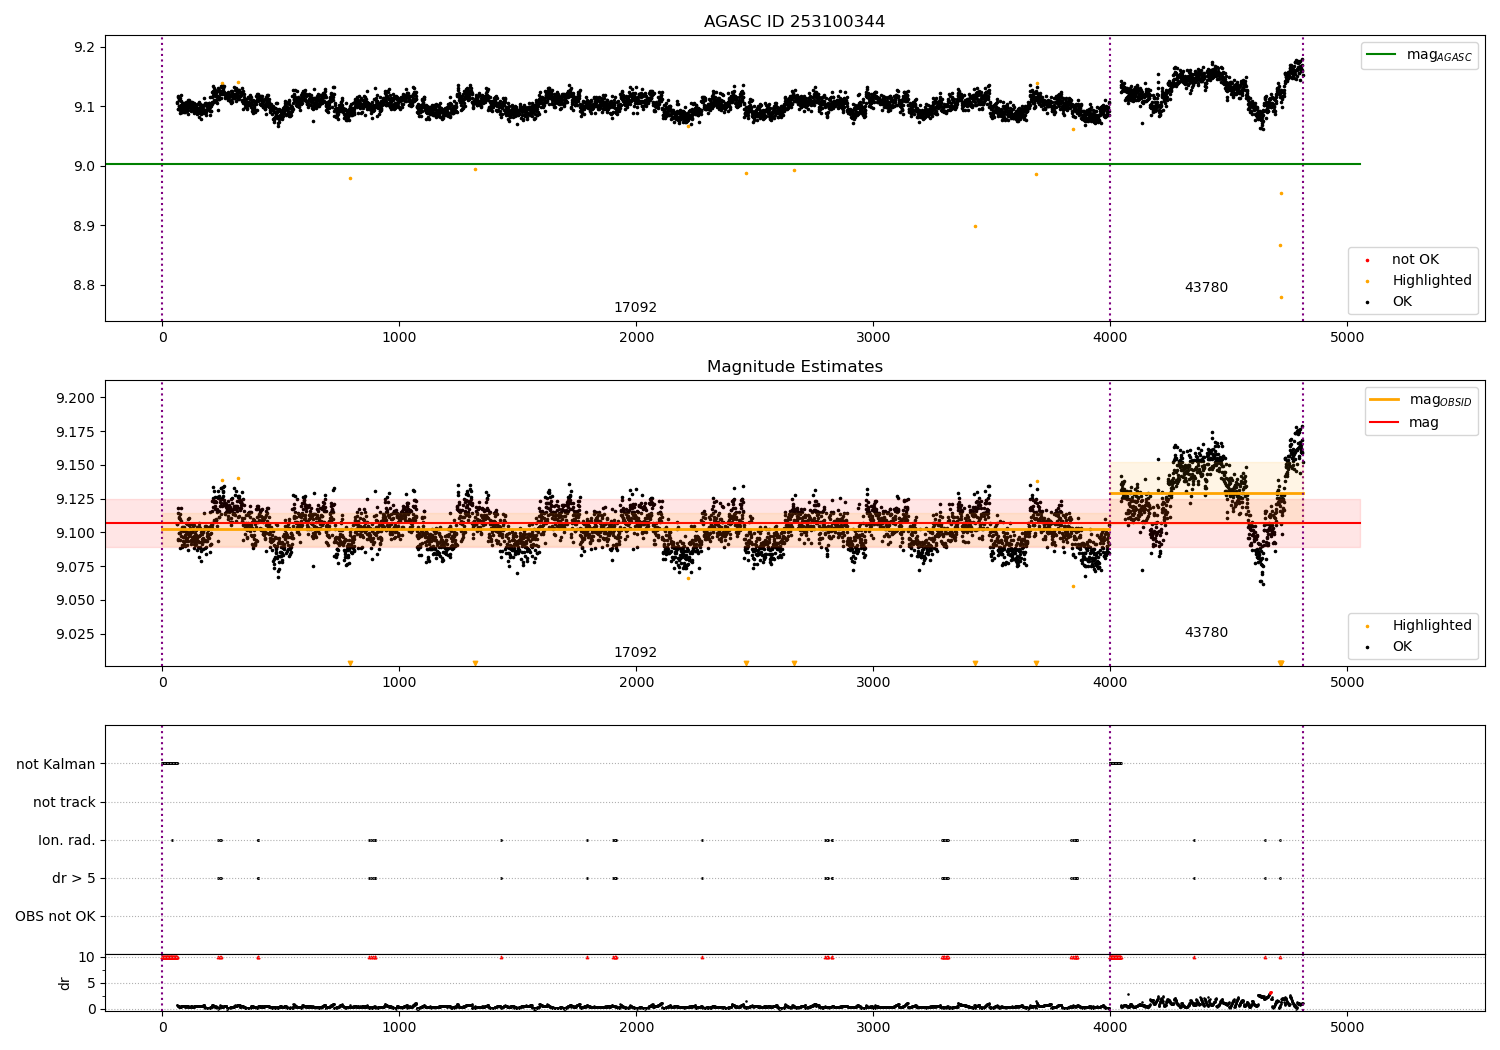Click the '9.050' y-axis tick label

76,601
